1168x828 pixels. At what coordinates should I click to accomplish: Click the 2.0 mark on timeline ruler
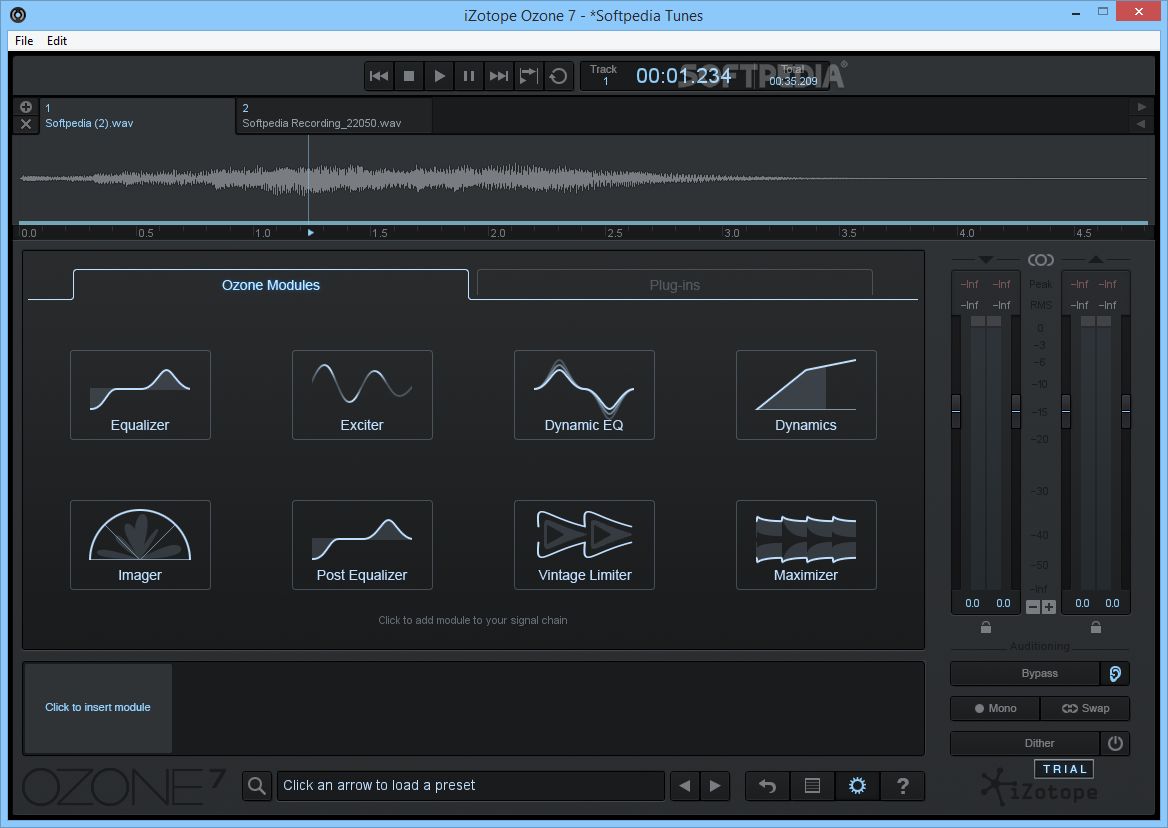coord(498,233)
